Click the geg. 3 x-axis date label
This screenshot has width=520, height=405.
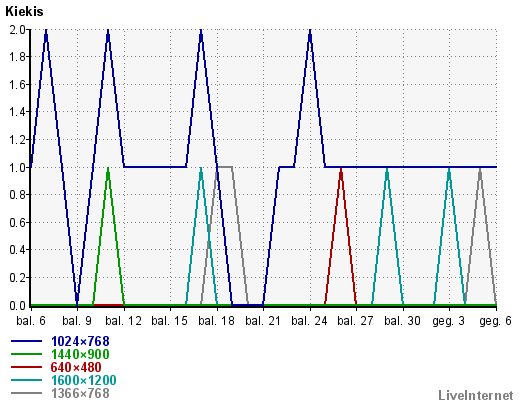448,321
